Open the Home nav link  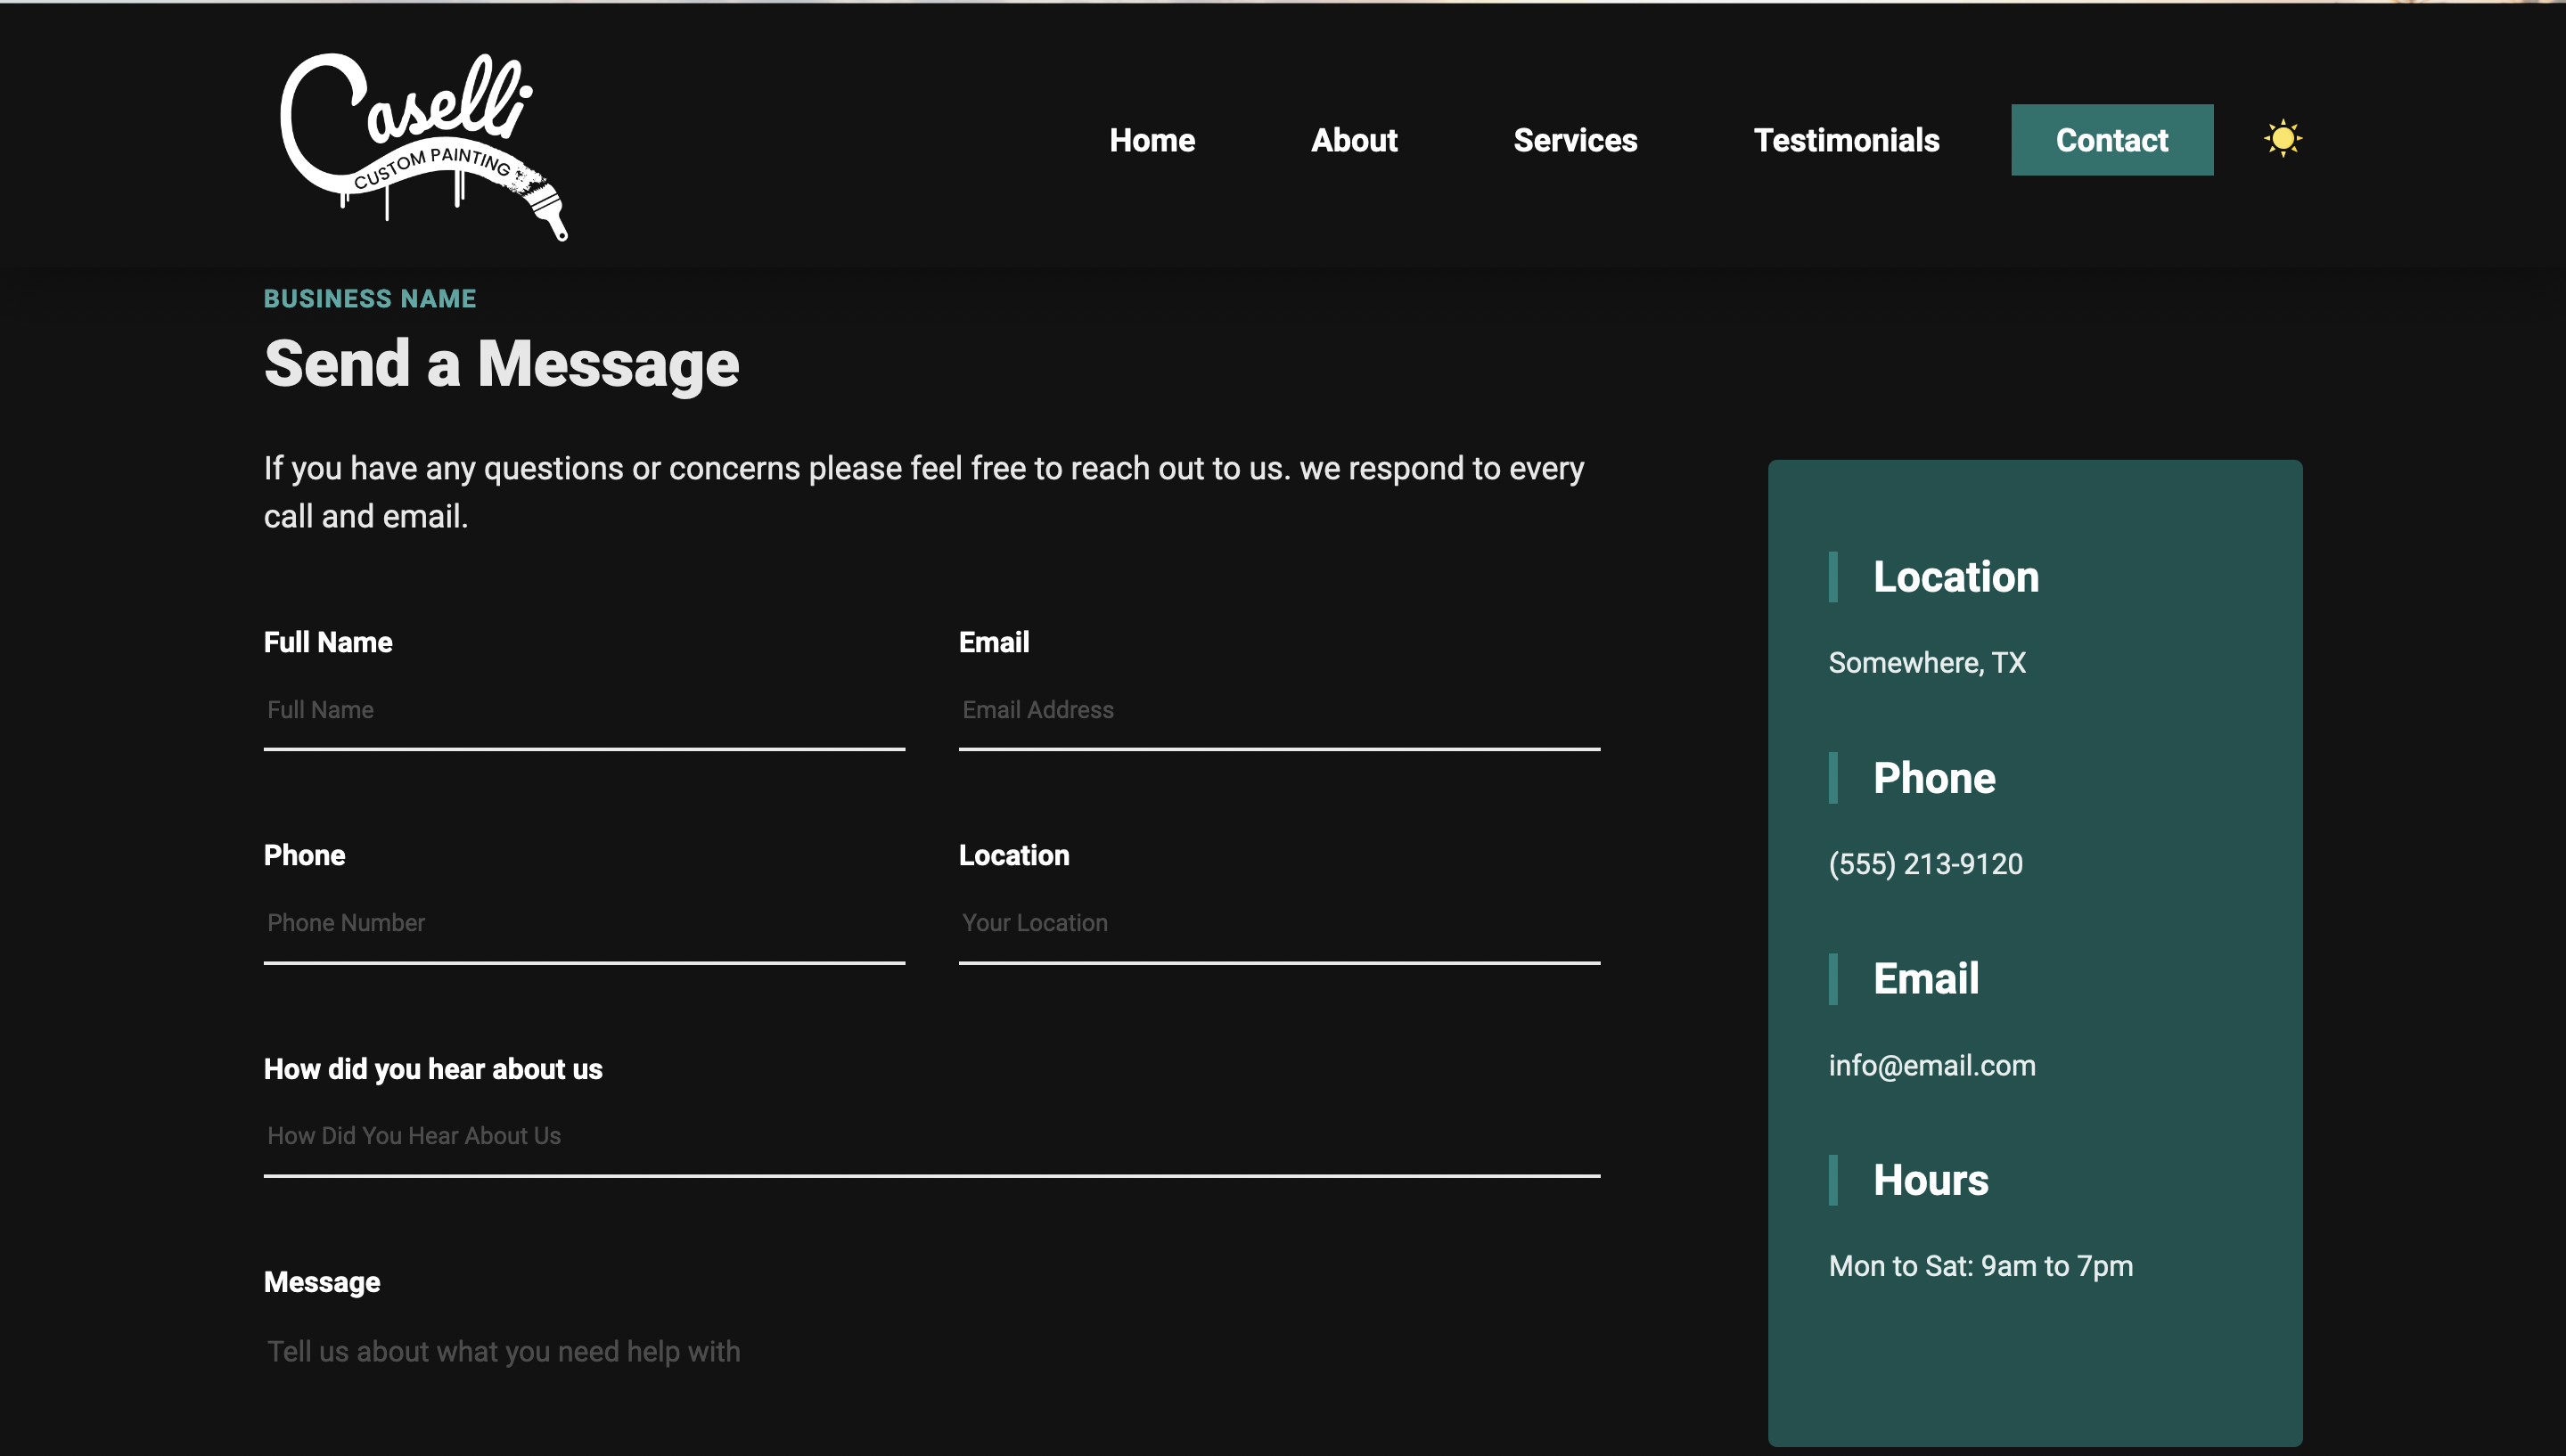(1152, 140)
